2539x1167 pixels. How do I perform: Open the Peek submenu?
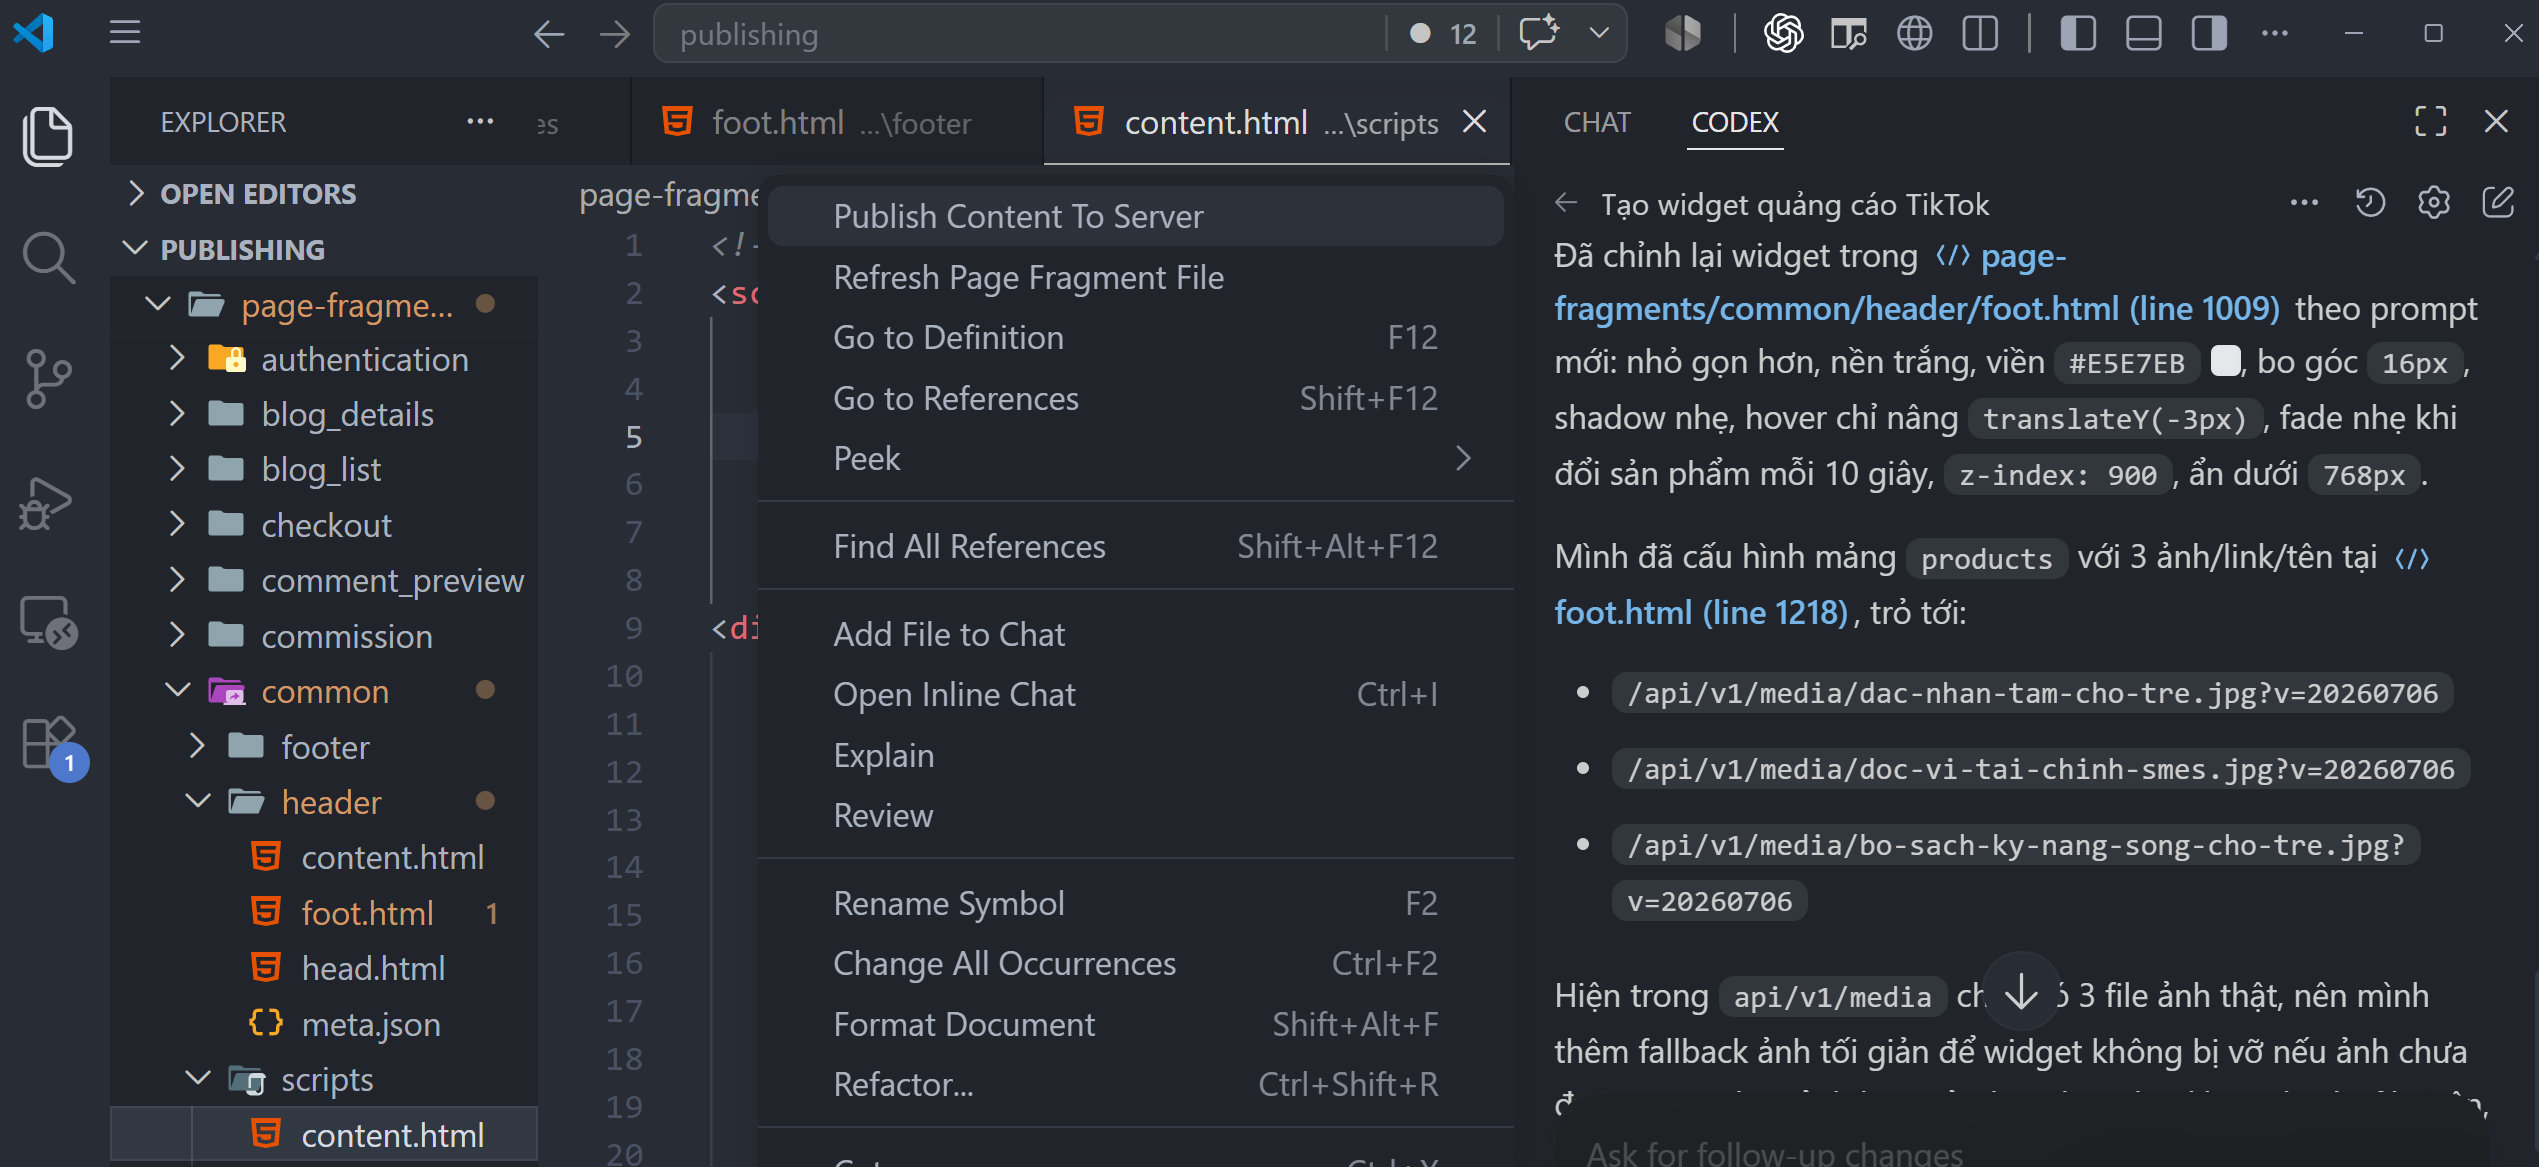click(1135, 458)
